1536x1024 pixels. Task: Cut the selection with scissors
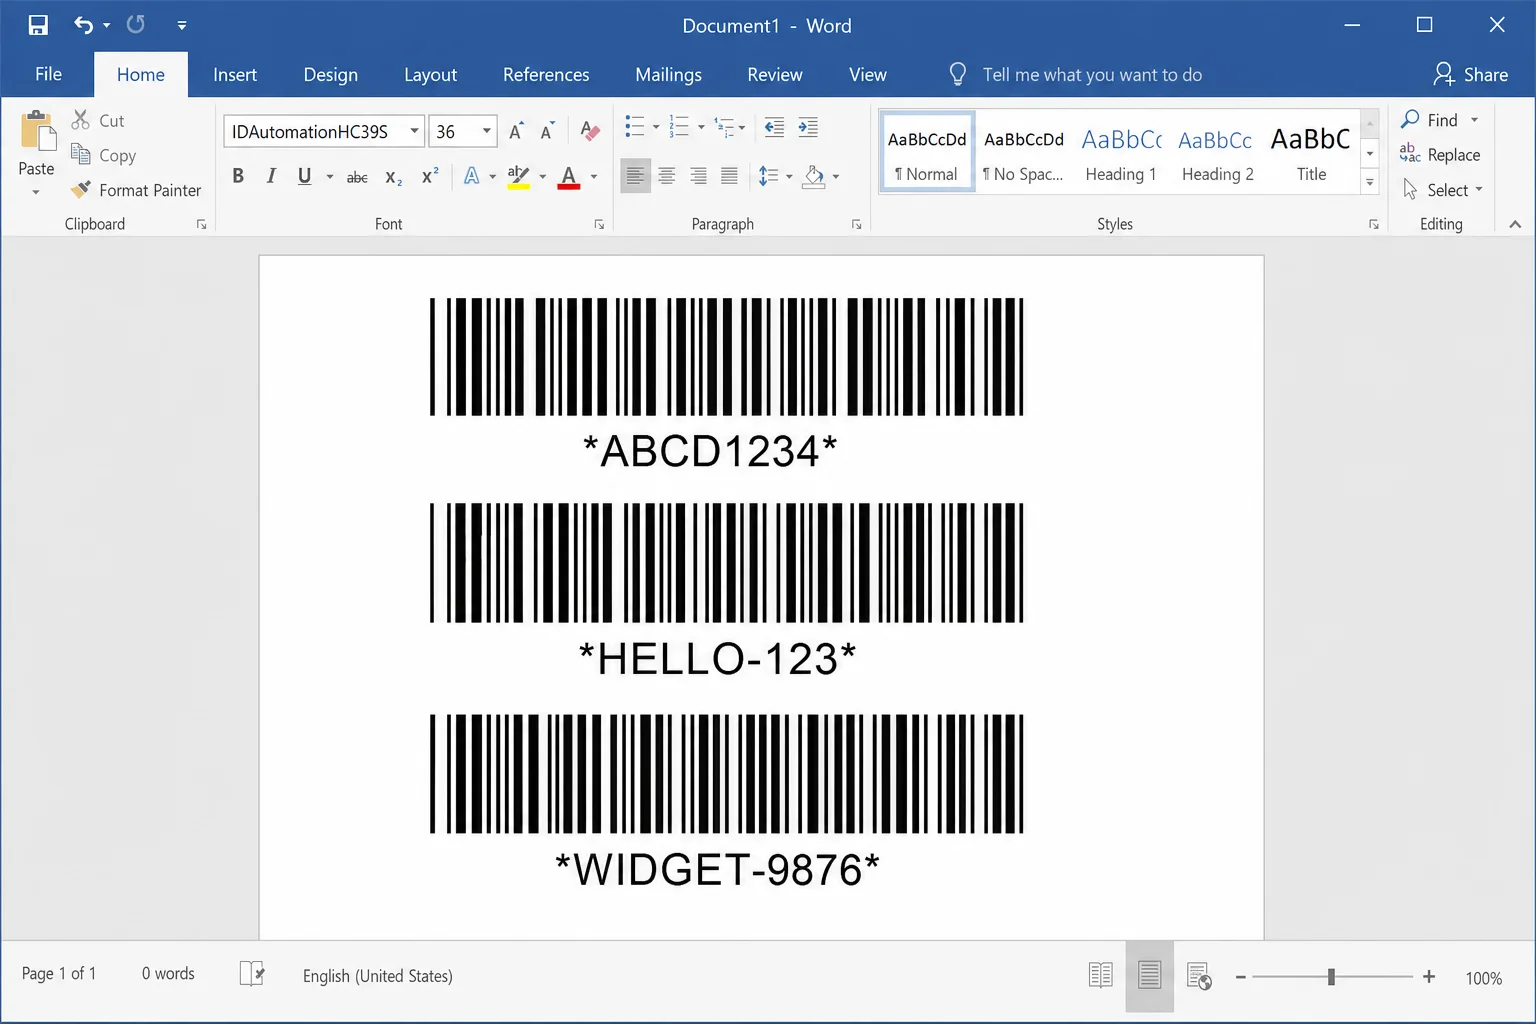[97, 120]
